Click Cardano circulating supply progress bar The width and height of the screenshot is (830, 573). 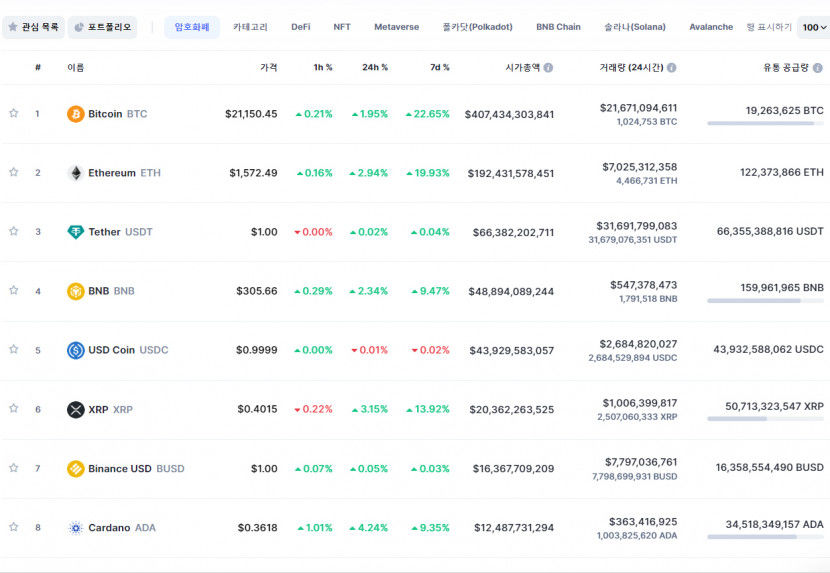(x=765, y=537)
